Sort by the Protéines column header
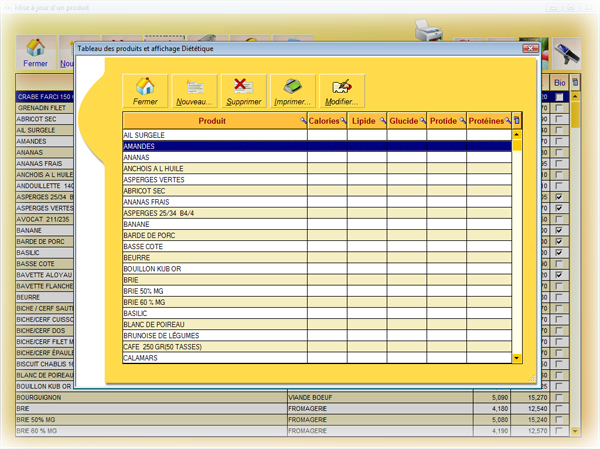Viewport: 600px width, 449px height. point(486,121)
